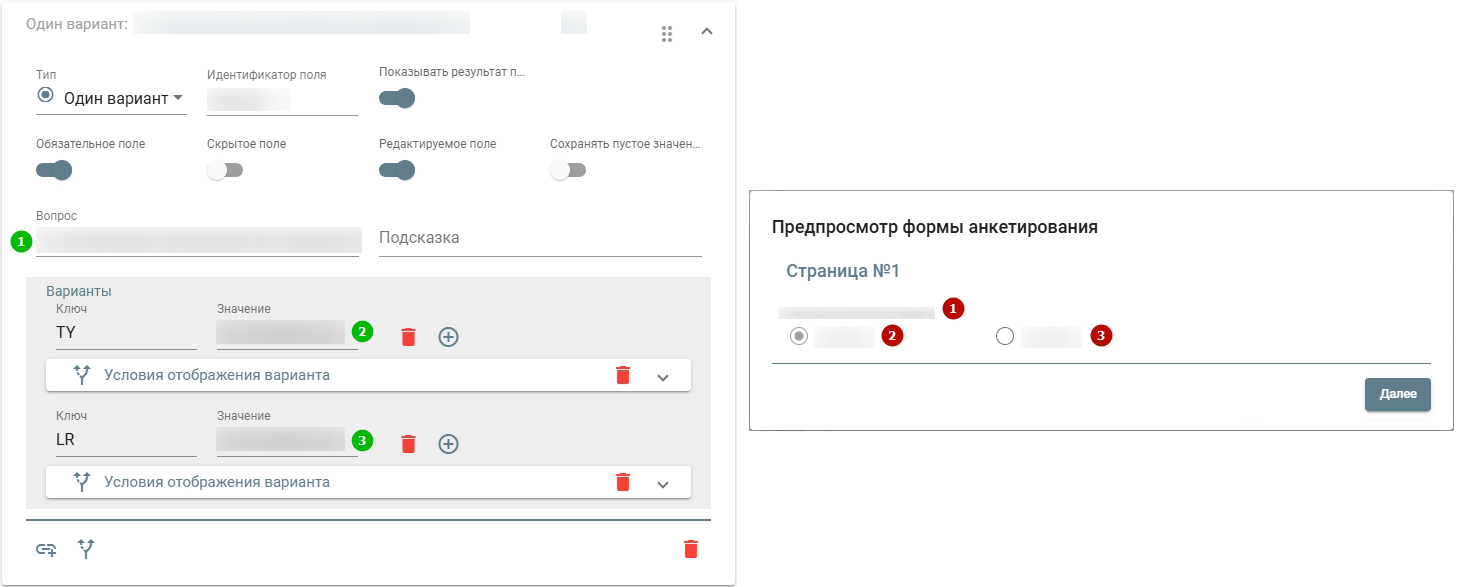Delete display conditions of TY variant
The width and height of the screenshot is (1472, 587).
coord(623,375)
